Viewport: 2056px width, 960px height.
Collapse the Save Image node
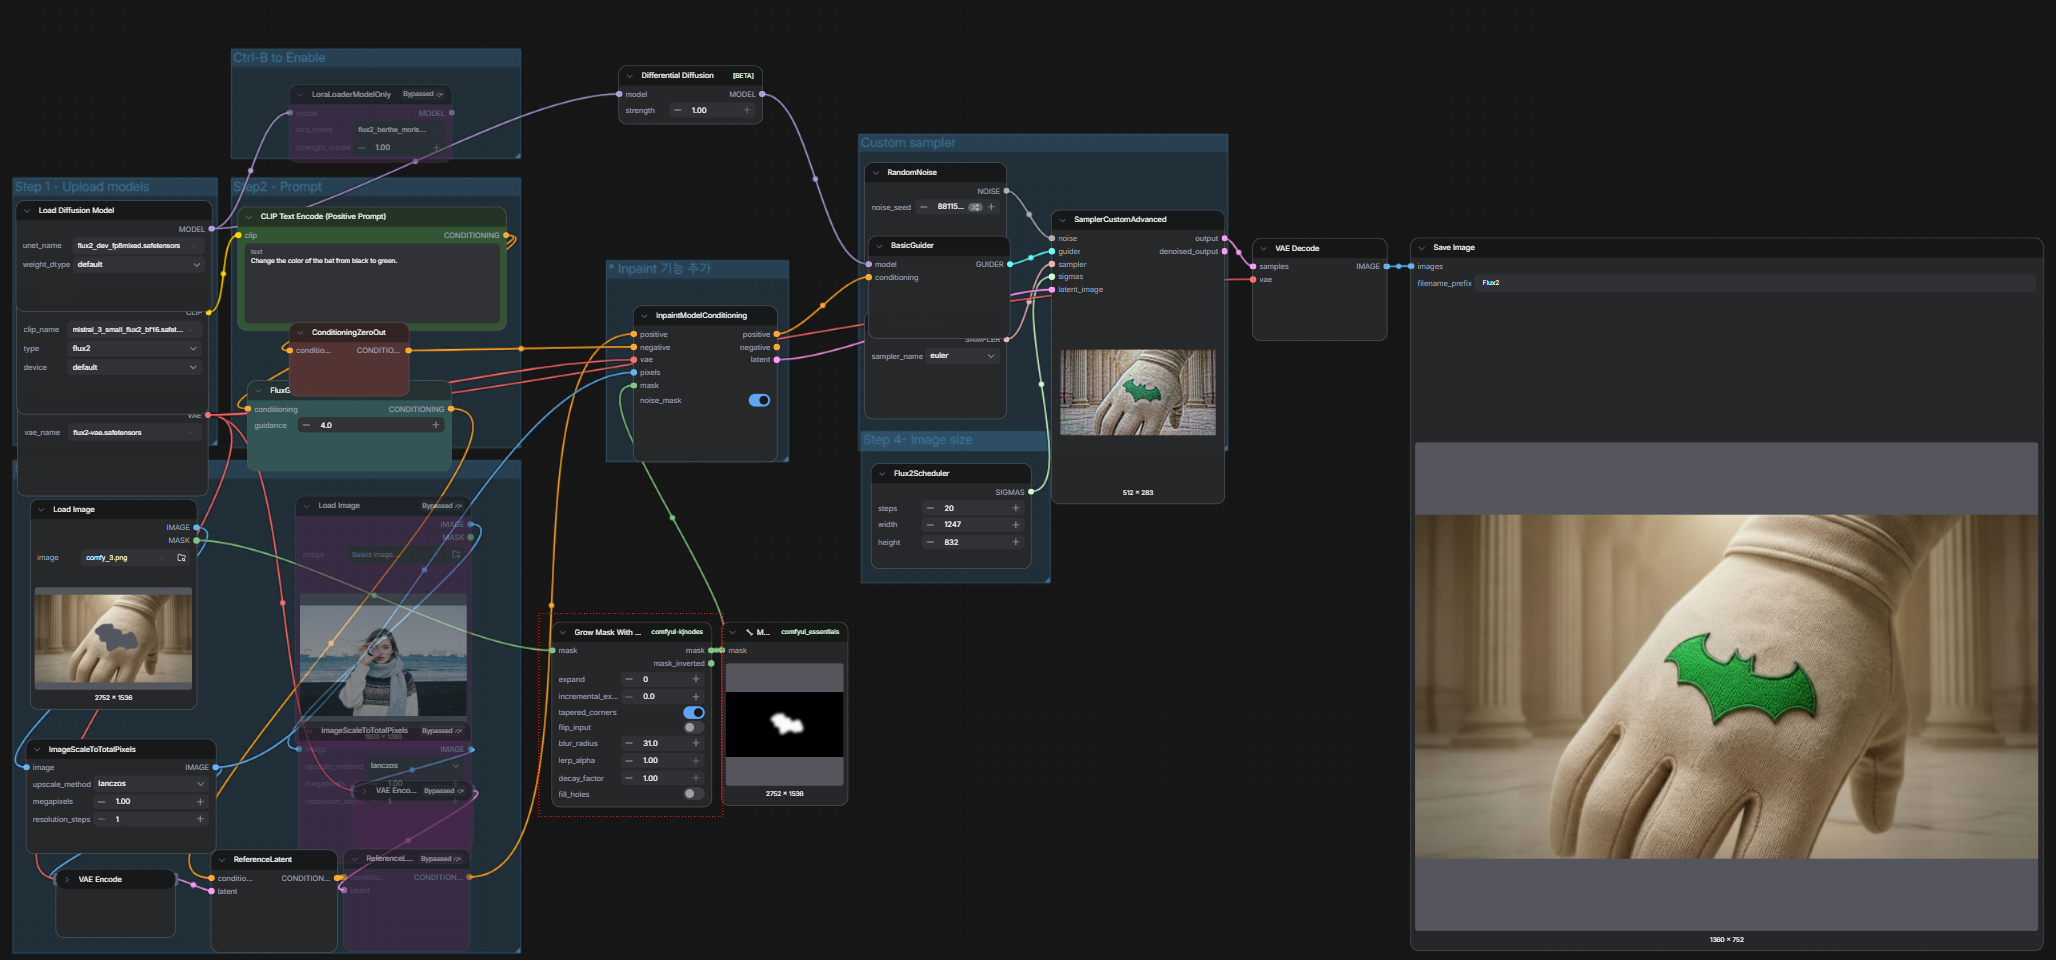(1422, 247)
